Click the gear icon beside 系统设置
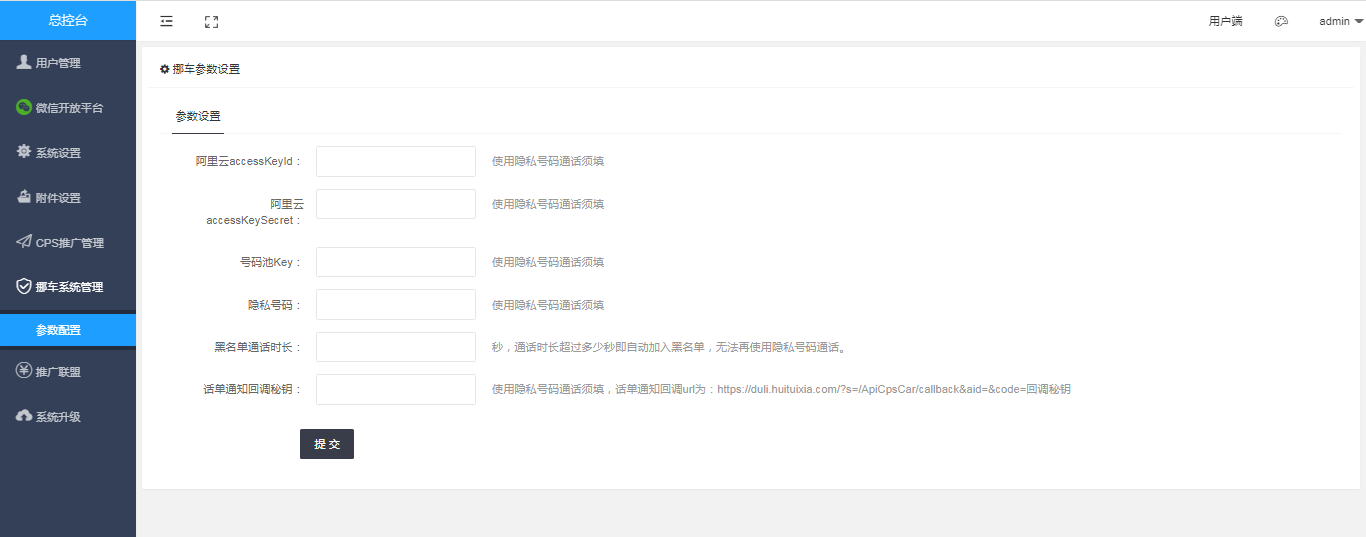The width and height of the screenshot is (1366, 537). click(x=24, y=152)
